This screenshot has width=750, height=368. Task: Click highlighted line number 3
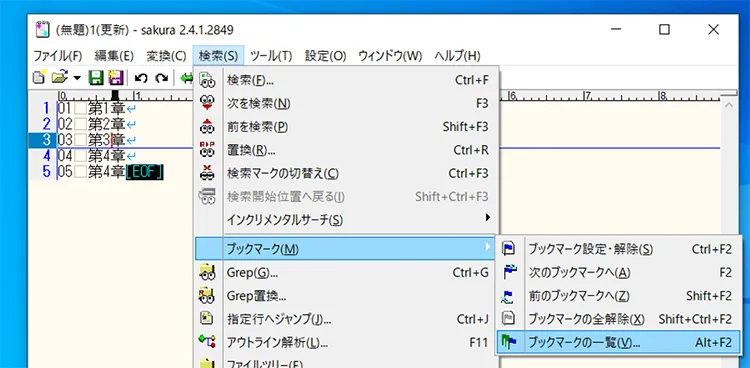pos(46,140)
